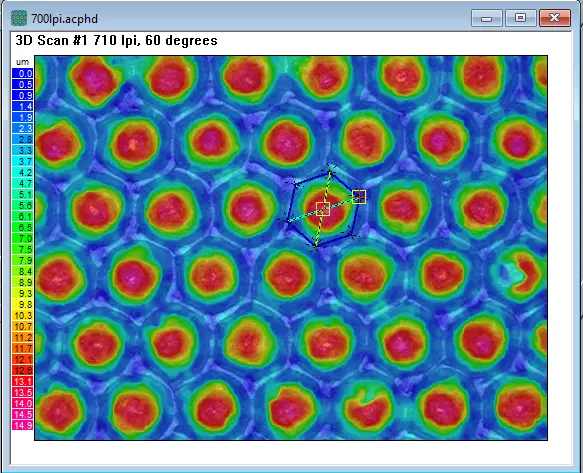This screenshot has height=473, width=583.
Task: Choose the 9.8 yellow legend swatch
Action: (22, 305)
